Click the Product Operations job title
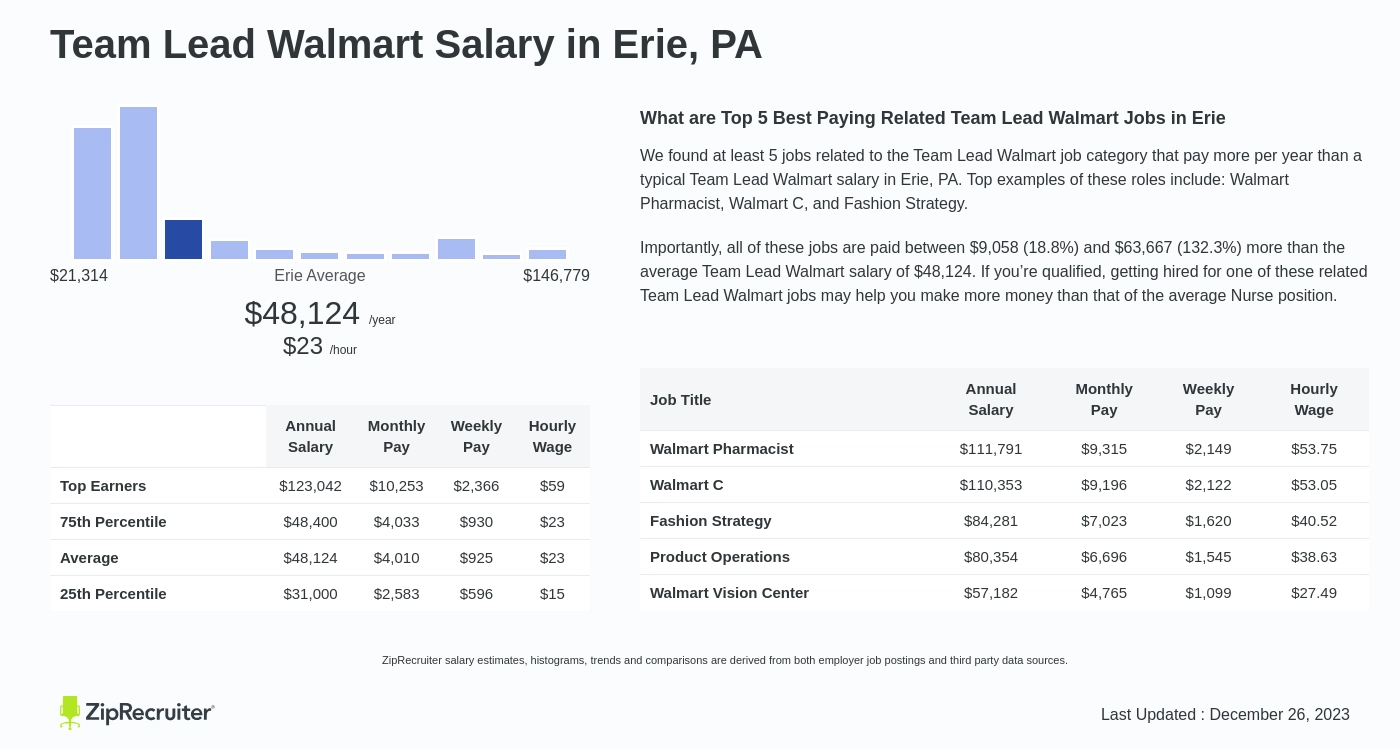 (720, 556)
